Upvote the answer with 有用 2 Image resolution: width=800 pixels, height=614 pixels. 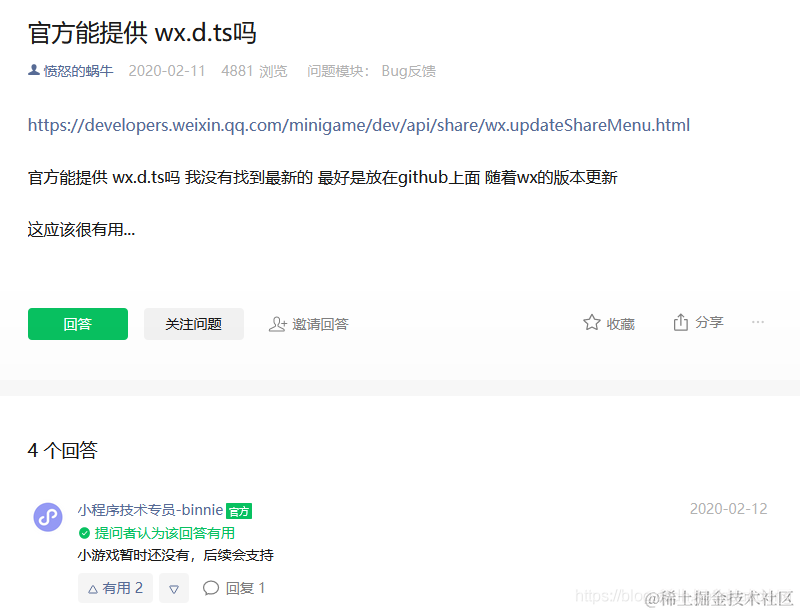coord(115,588)
